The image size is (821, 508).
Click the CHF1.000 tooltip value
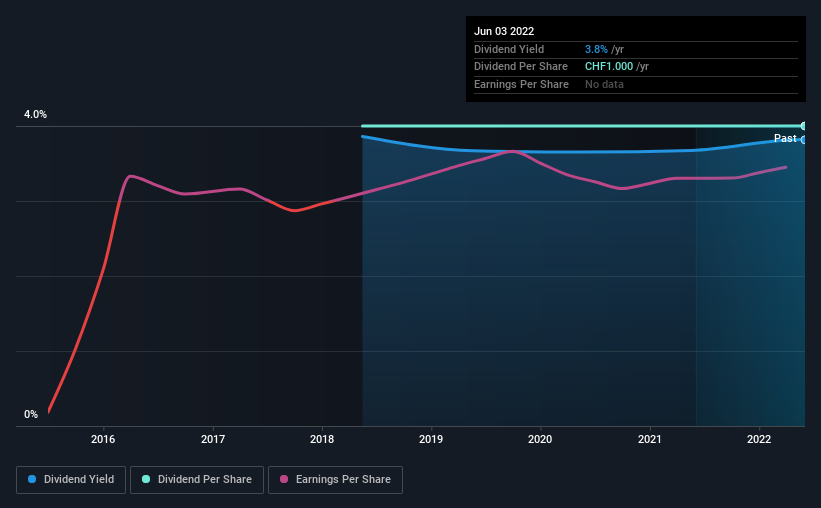click(x=609, y=66)
